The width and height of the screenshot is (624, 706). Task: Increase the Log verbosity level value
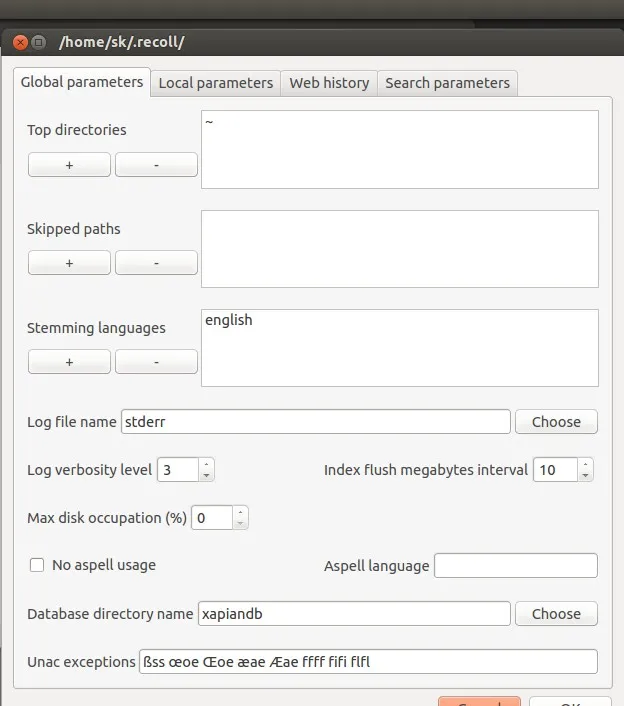(x=206, y=464)
